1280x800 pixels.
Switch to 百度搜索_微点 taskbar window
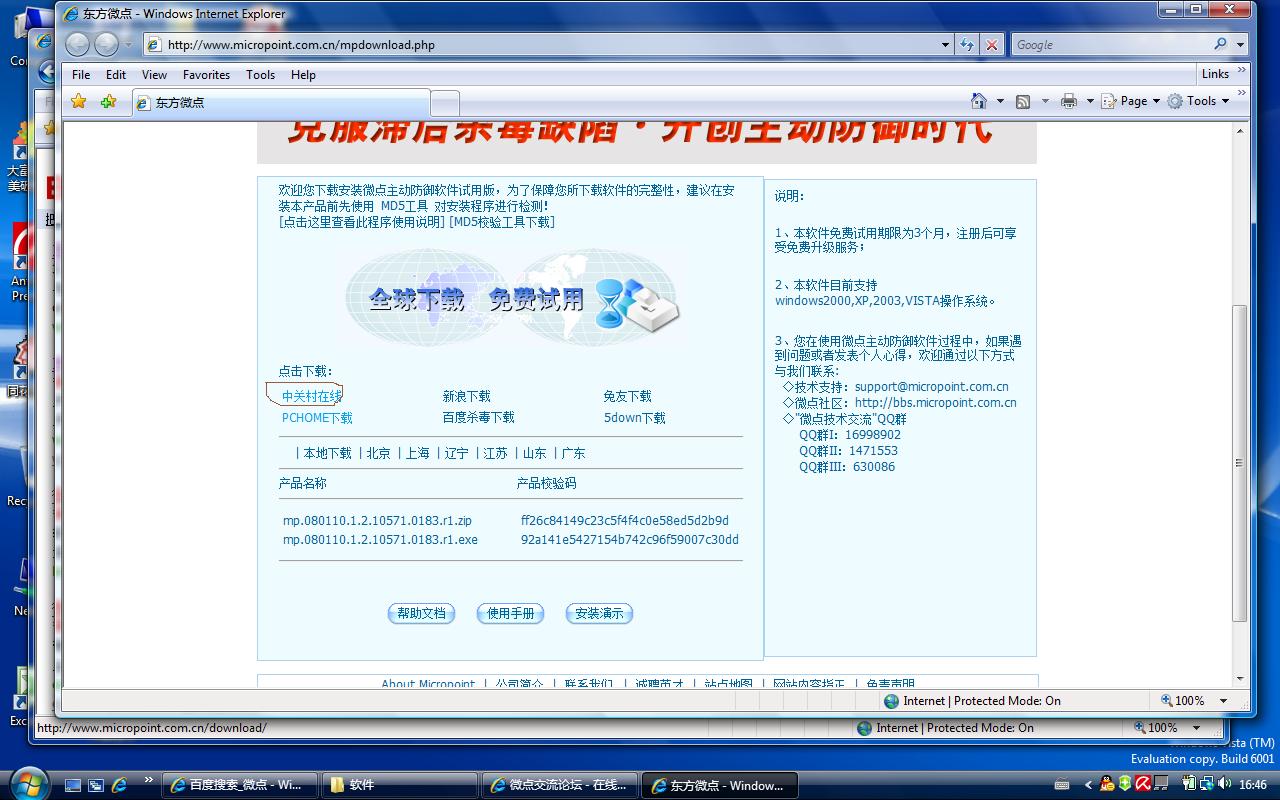(x=239, y=785)
